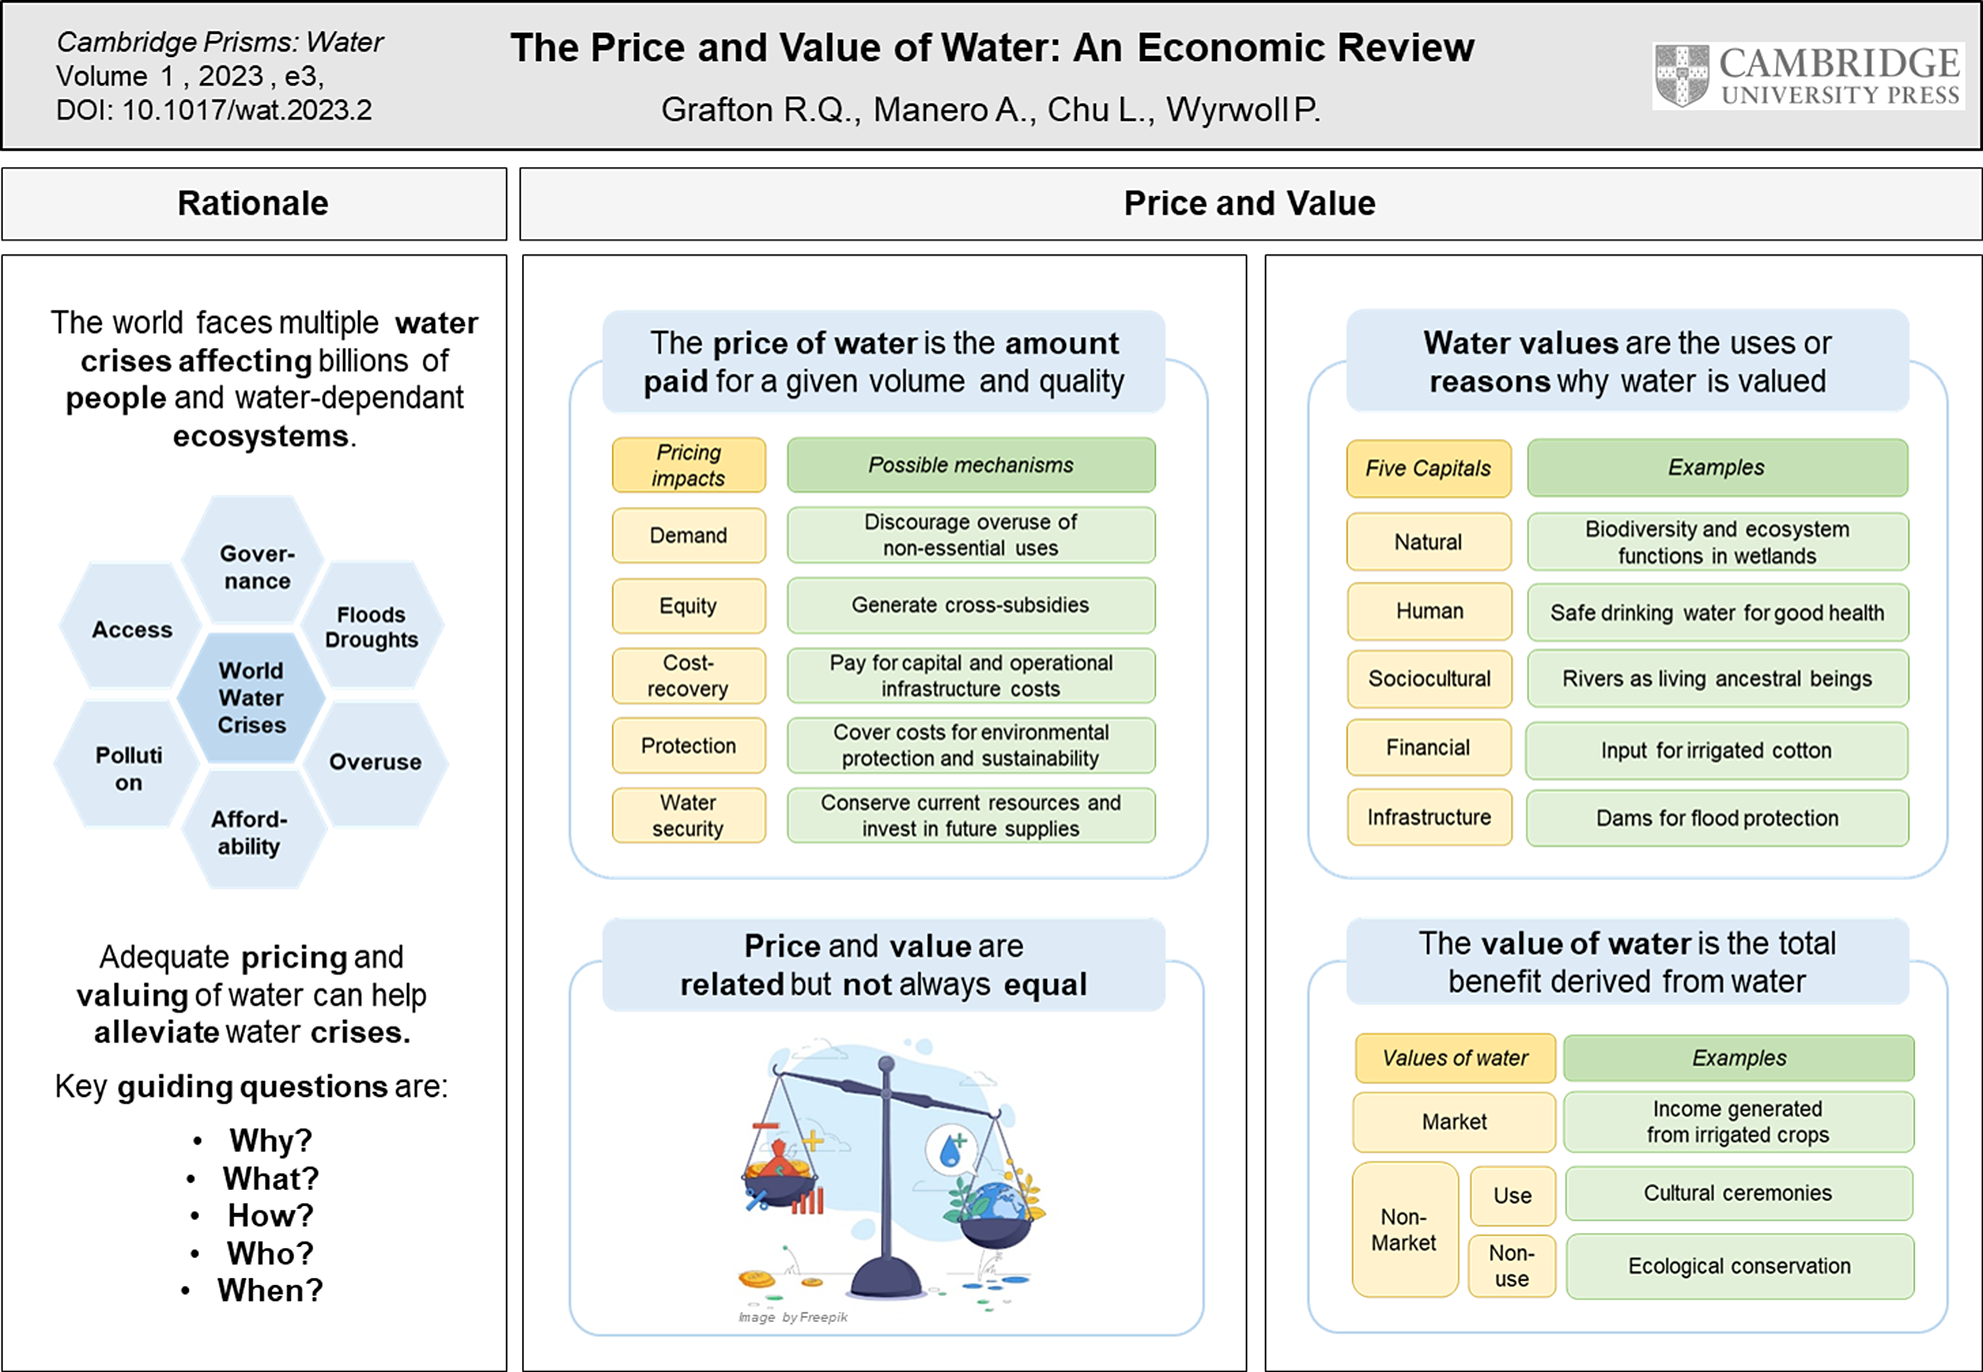
Task: Click the Price and Value section header
Action: 1249,204
